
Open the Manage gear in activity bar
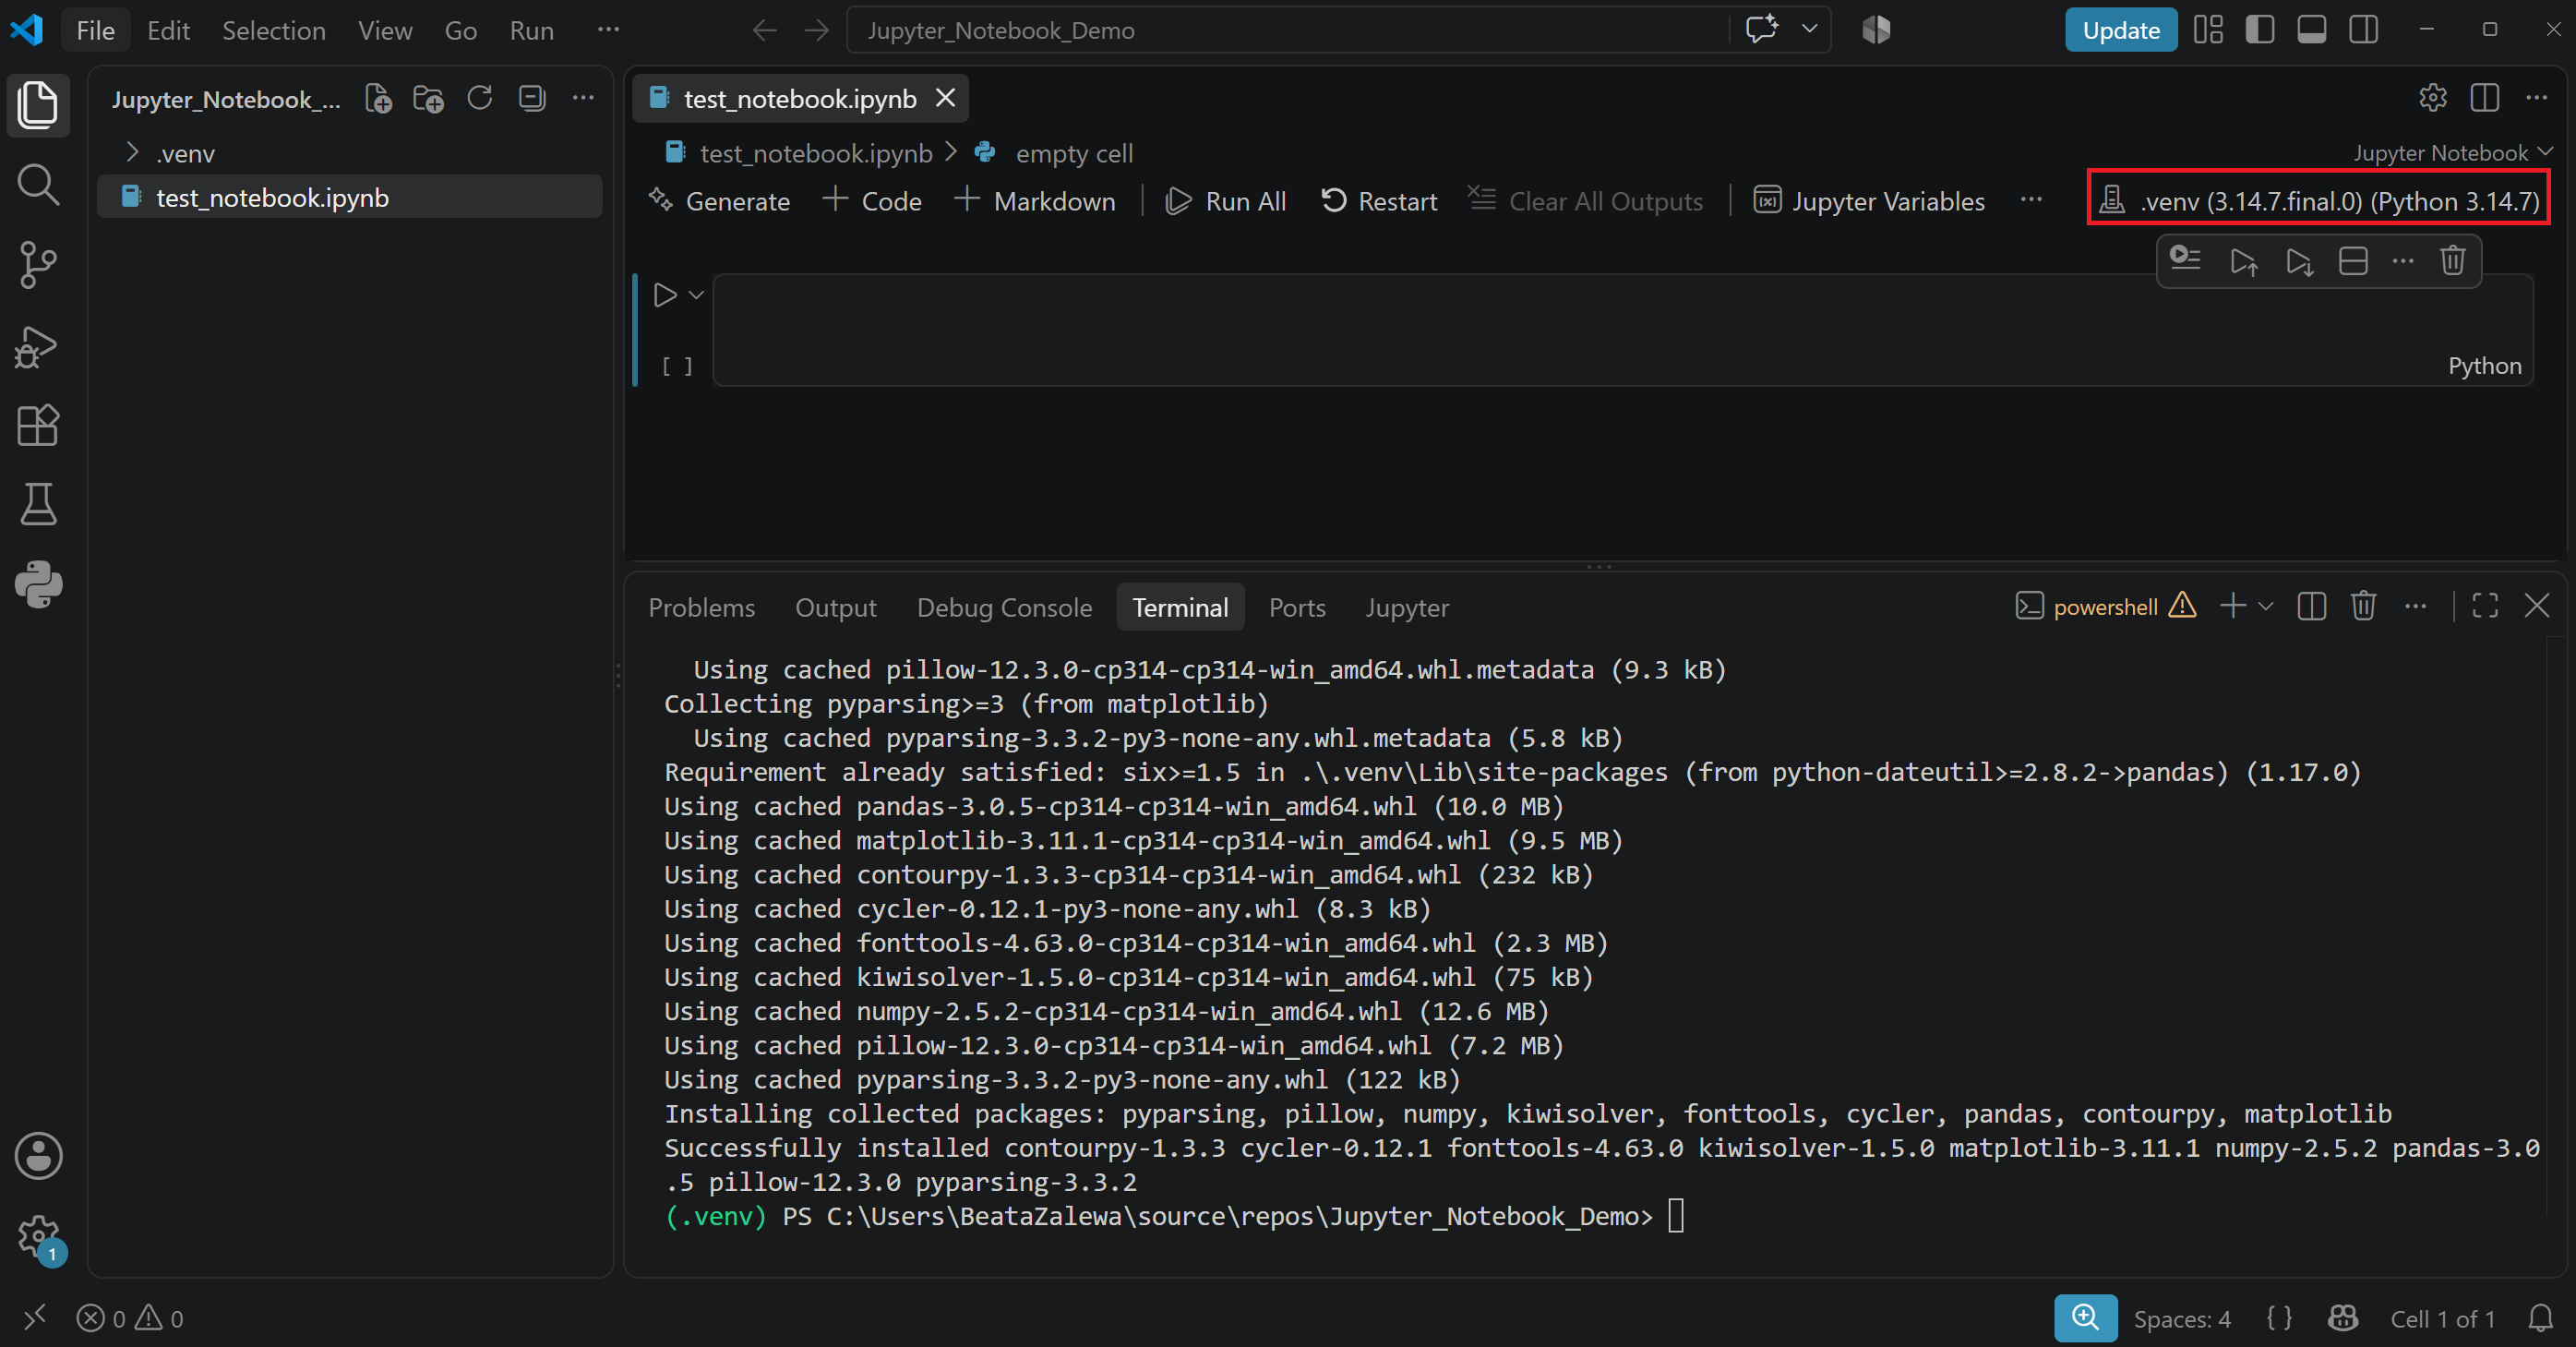point(38,1237)
